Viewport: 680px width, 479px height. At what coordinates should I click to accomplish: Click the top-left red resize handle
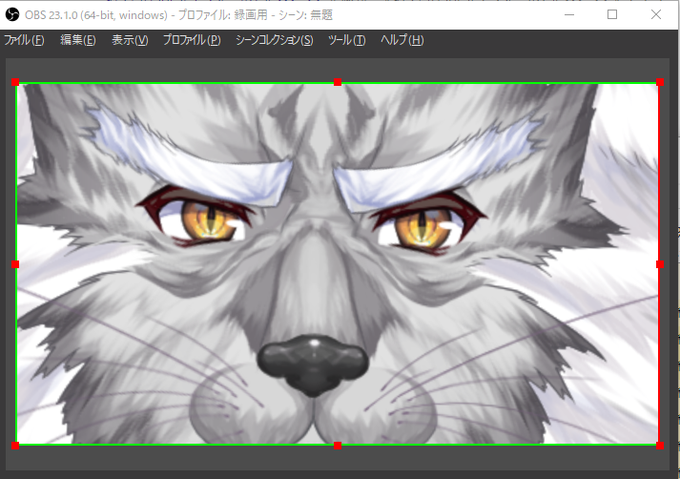click(15, 82)
